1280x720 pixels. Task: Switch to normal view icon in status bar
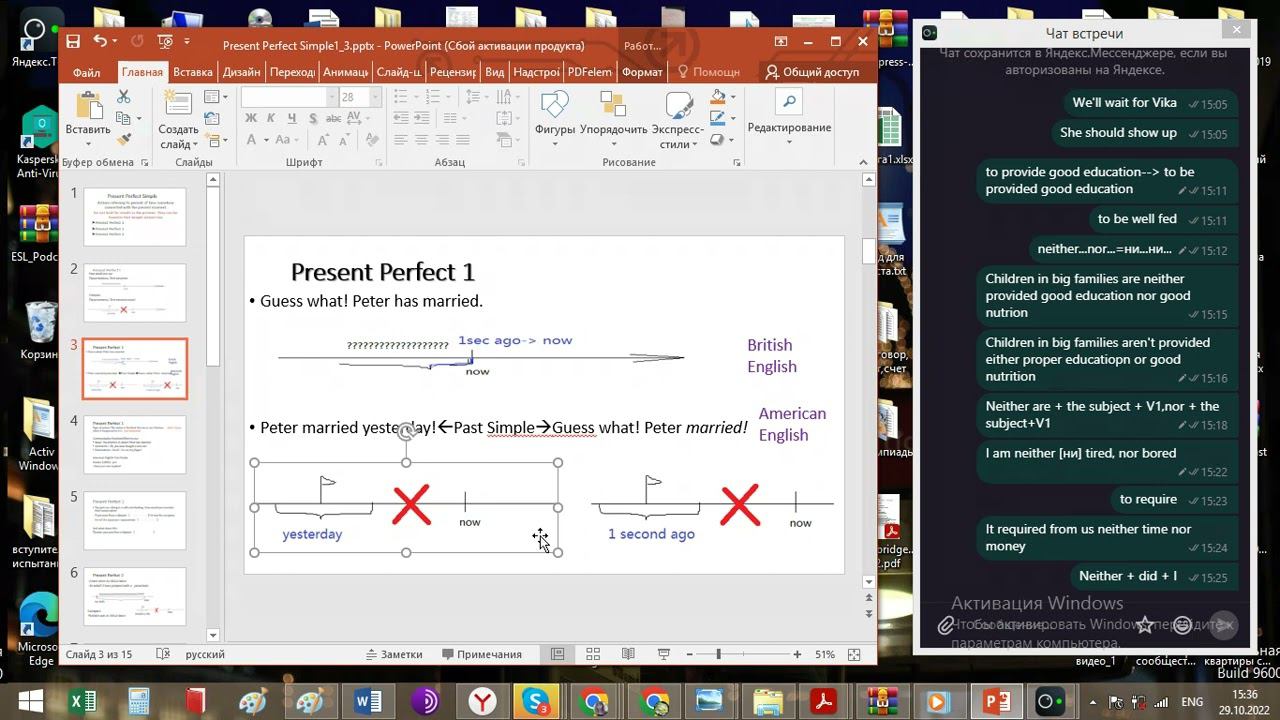click(558, 654)
